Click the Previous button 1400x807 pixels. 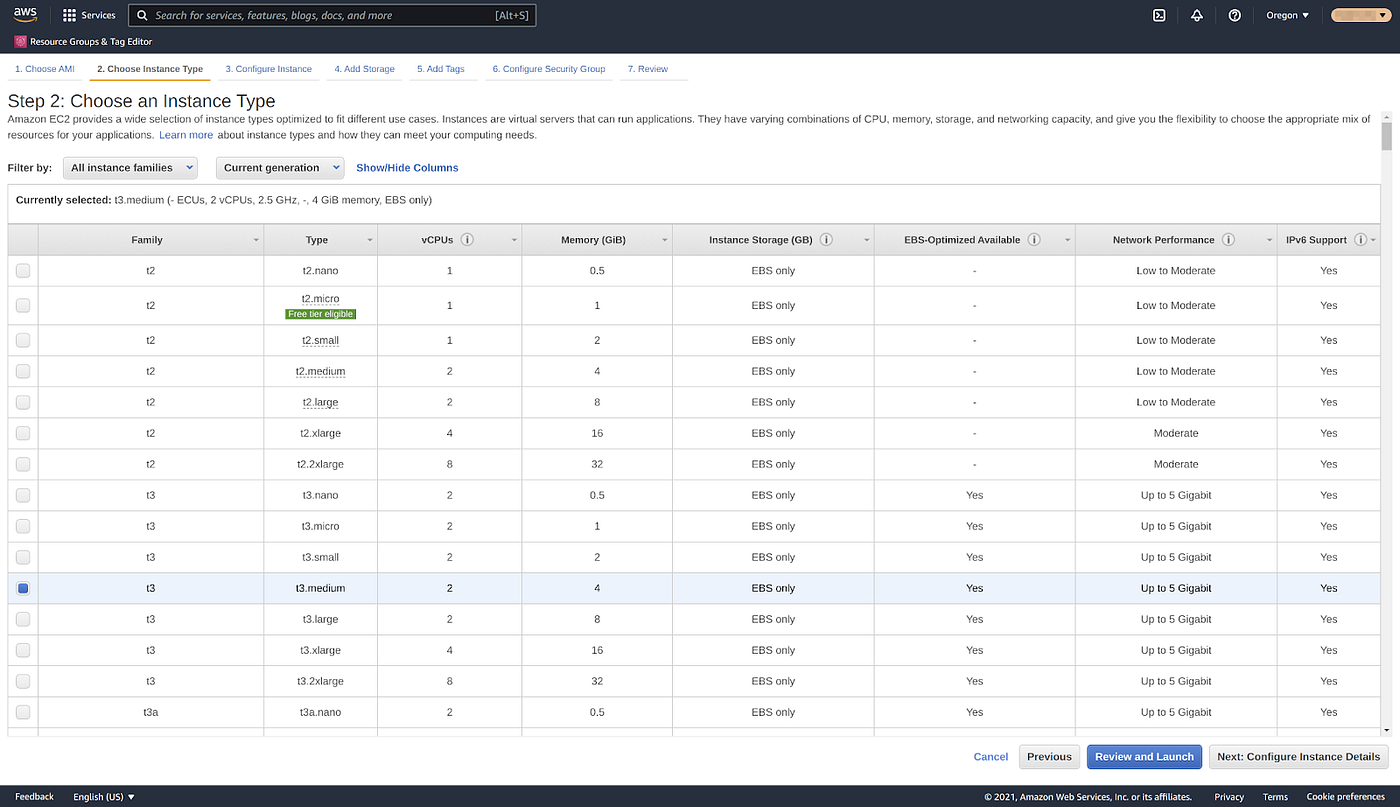1049,757
